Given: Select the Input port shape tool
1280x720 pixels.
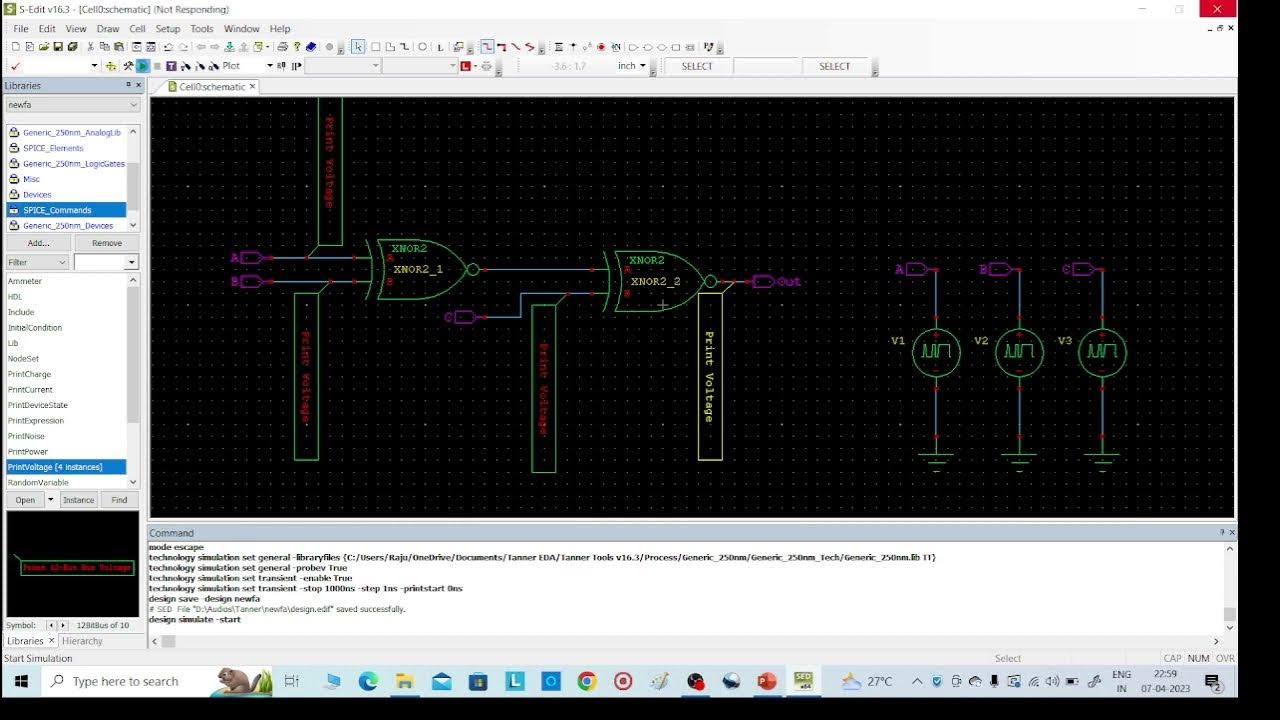Looking at the screenshot, I should [x=633, y=47].
